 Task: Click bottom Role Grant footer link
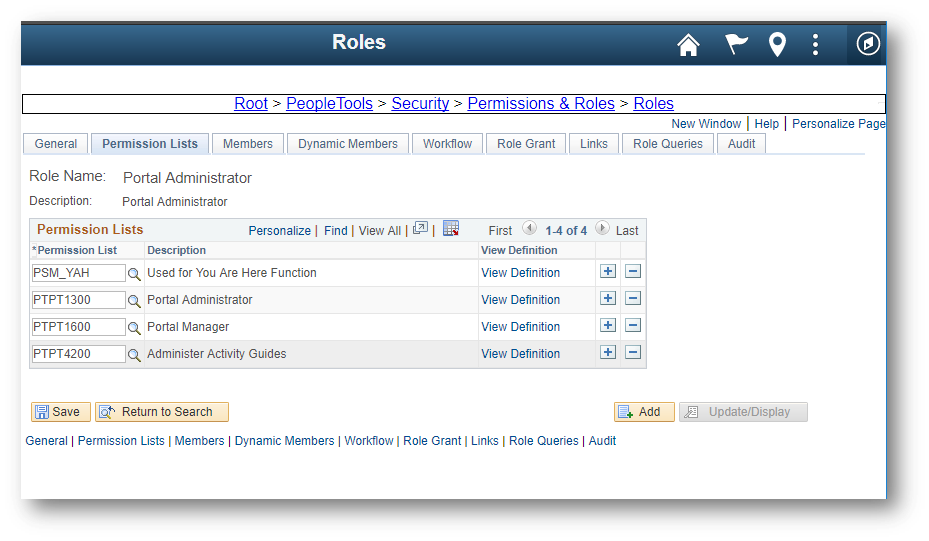(432, 441)
